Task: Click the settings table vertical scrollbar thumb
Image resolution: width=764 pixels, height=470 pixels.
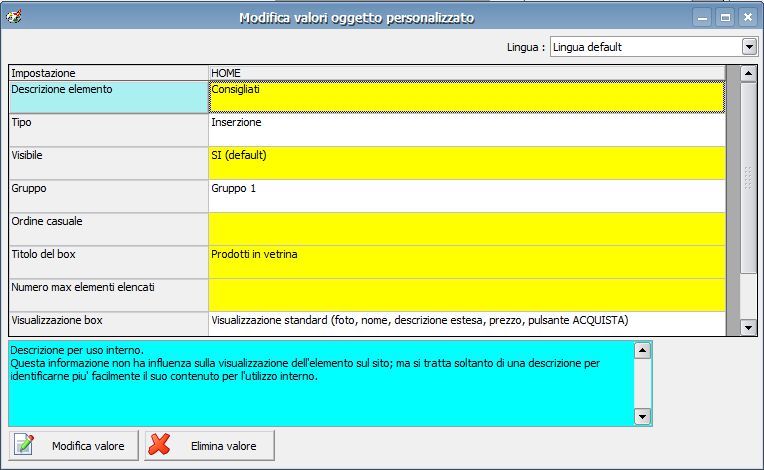Action: point(748,177)
